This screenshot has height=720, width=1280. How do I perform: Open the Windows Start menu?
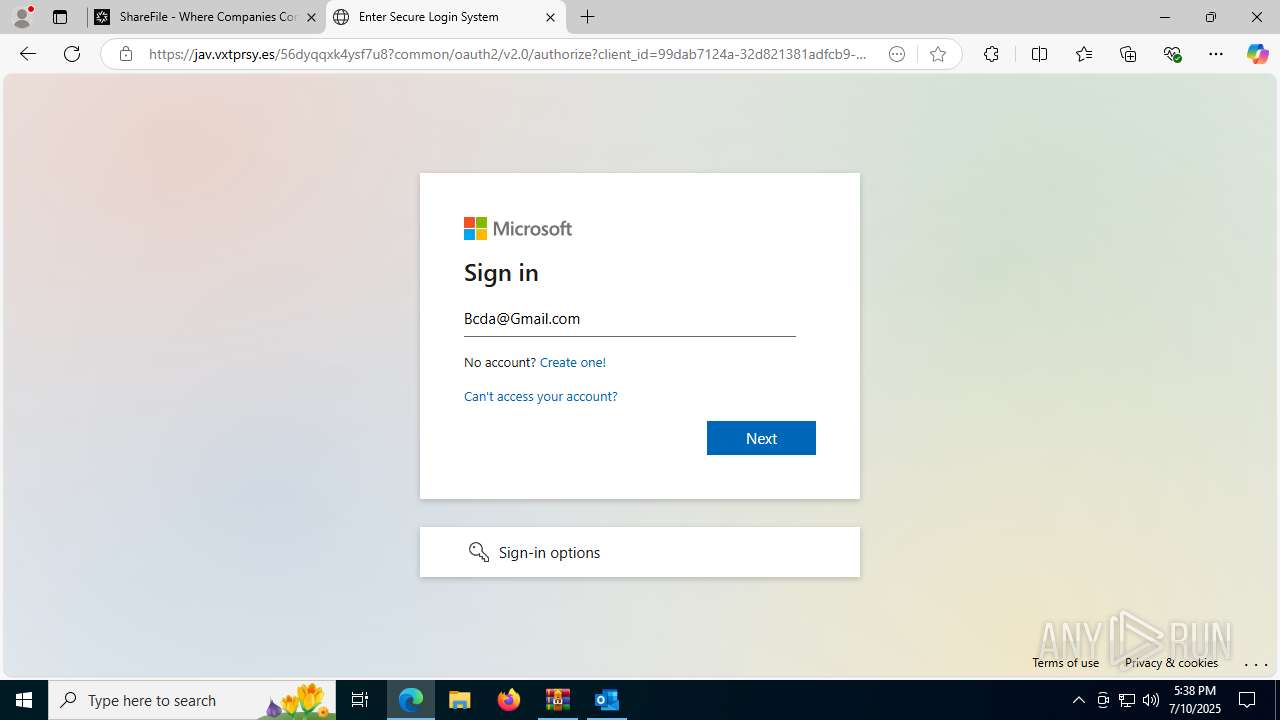24,700
